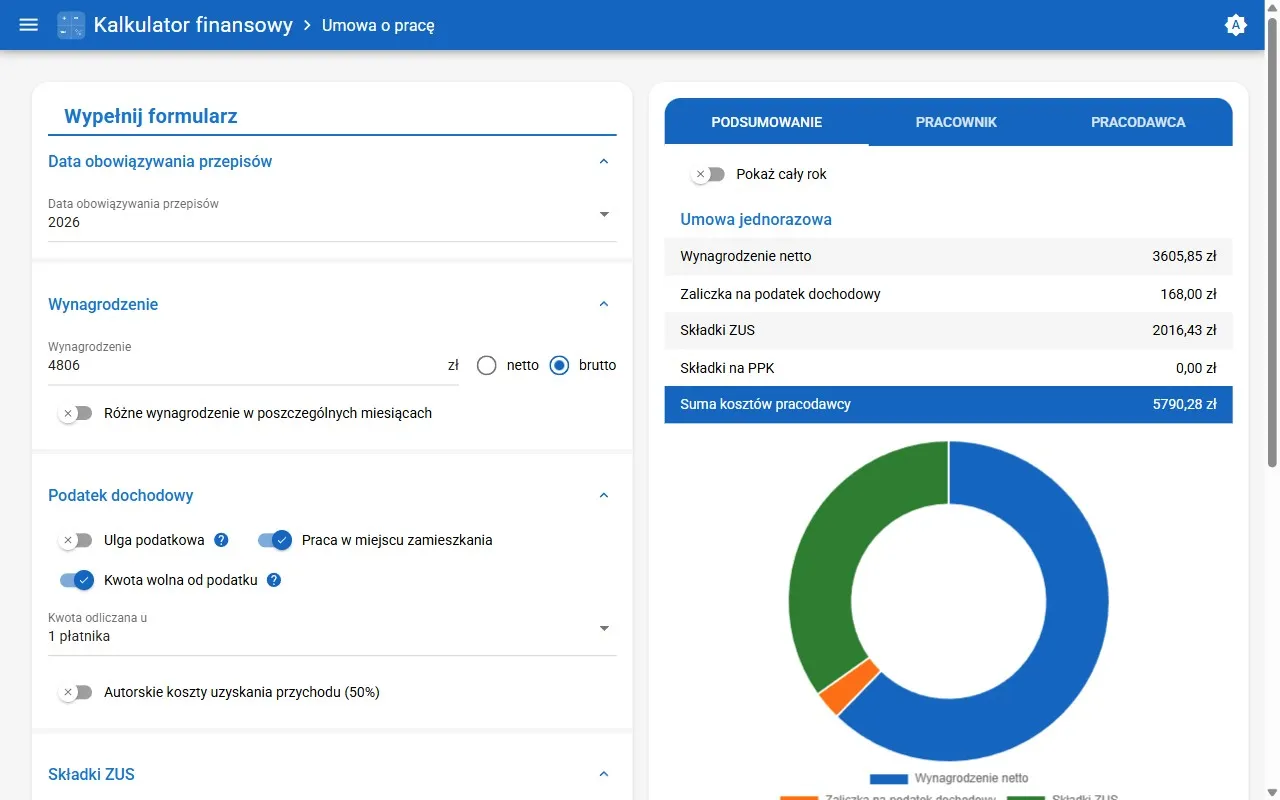Screen dimensions: 1280x800
Task: Switch to the Pracownik tab
Action: click(x=956, y=122)
